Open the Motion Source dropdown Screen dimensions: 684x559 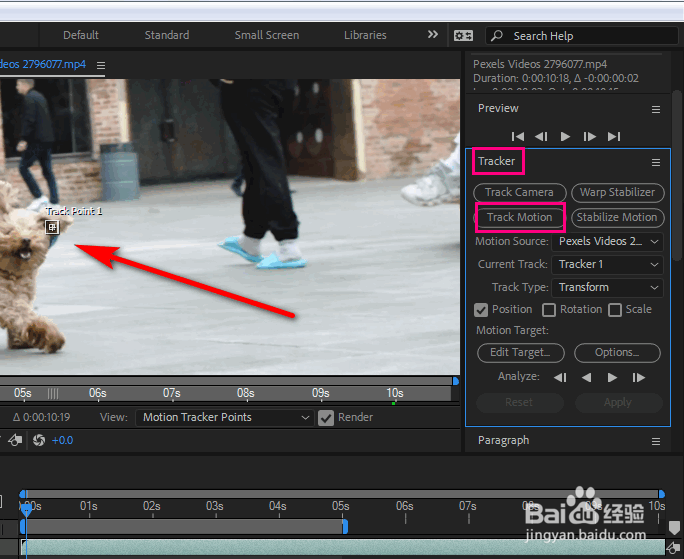point(607,242)
